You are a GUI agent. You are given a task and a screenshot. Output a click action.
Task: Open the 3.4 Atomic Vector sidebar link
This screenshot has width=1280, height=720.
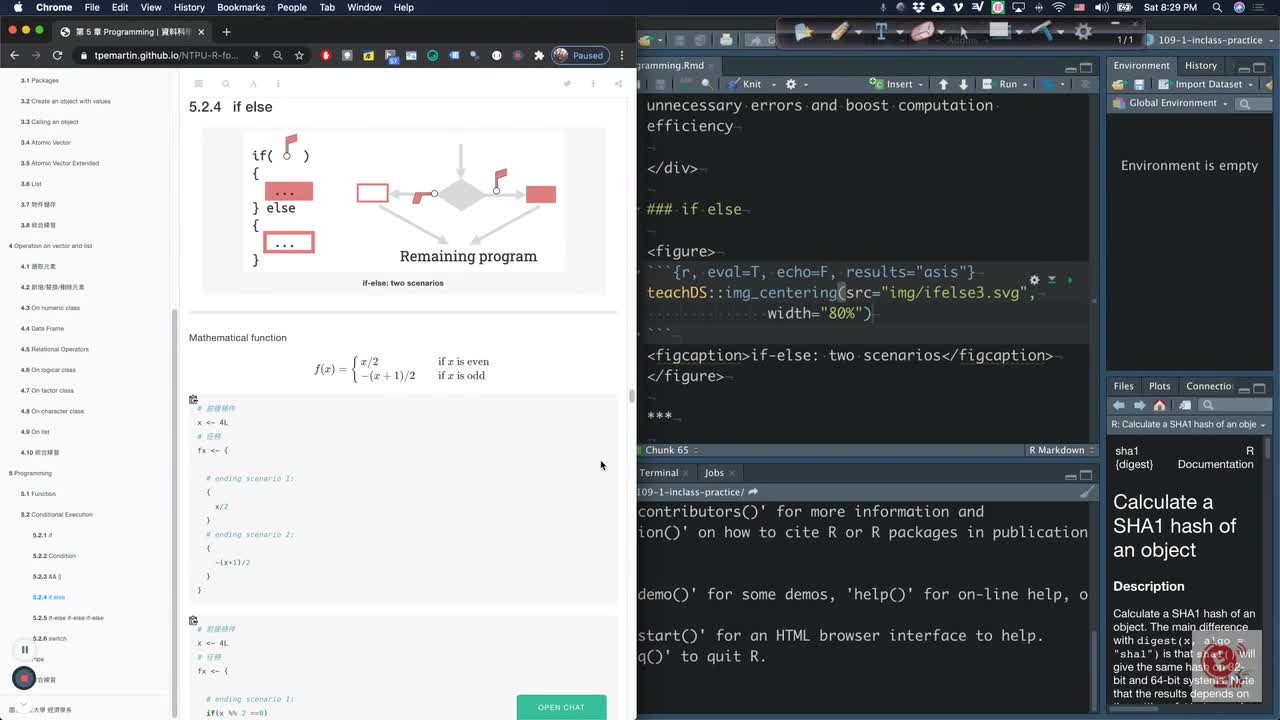click(46, 142)
